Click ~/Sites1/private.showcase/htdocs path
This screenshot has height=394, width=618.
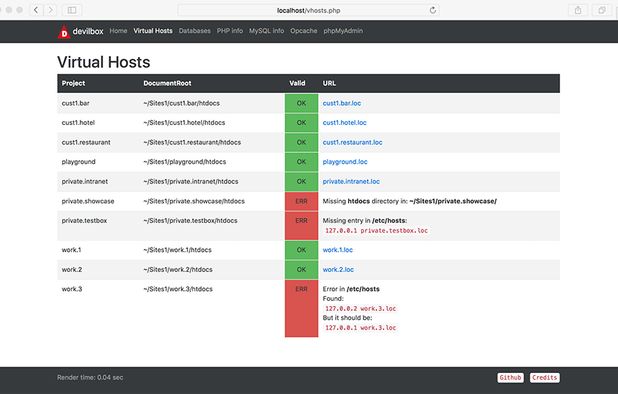point(194,201)
